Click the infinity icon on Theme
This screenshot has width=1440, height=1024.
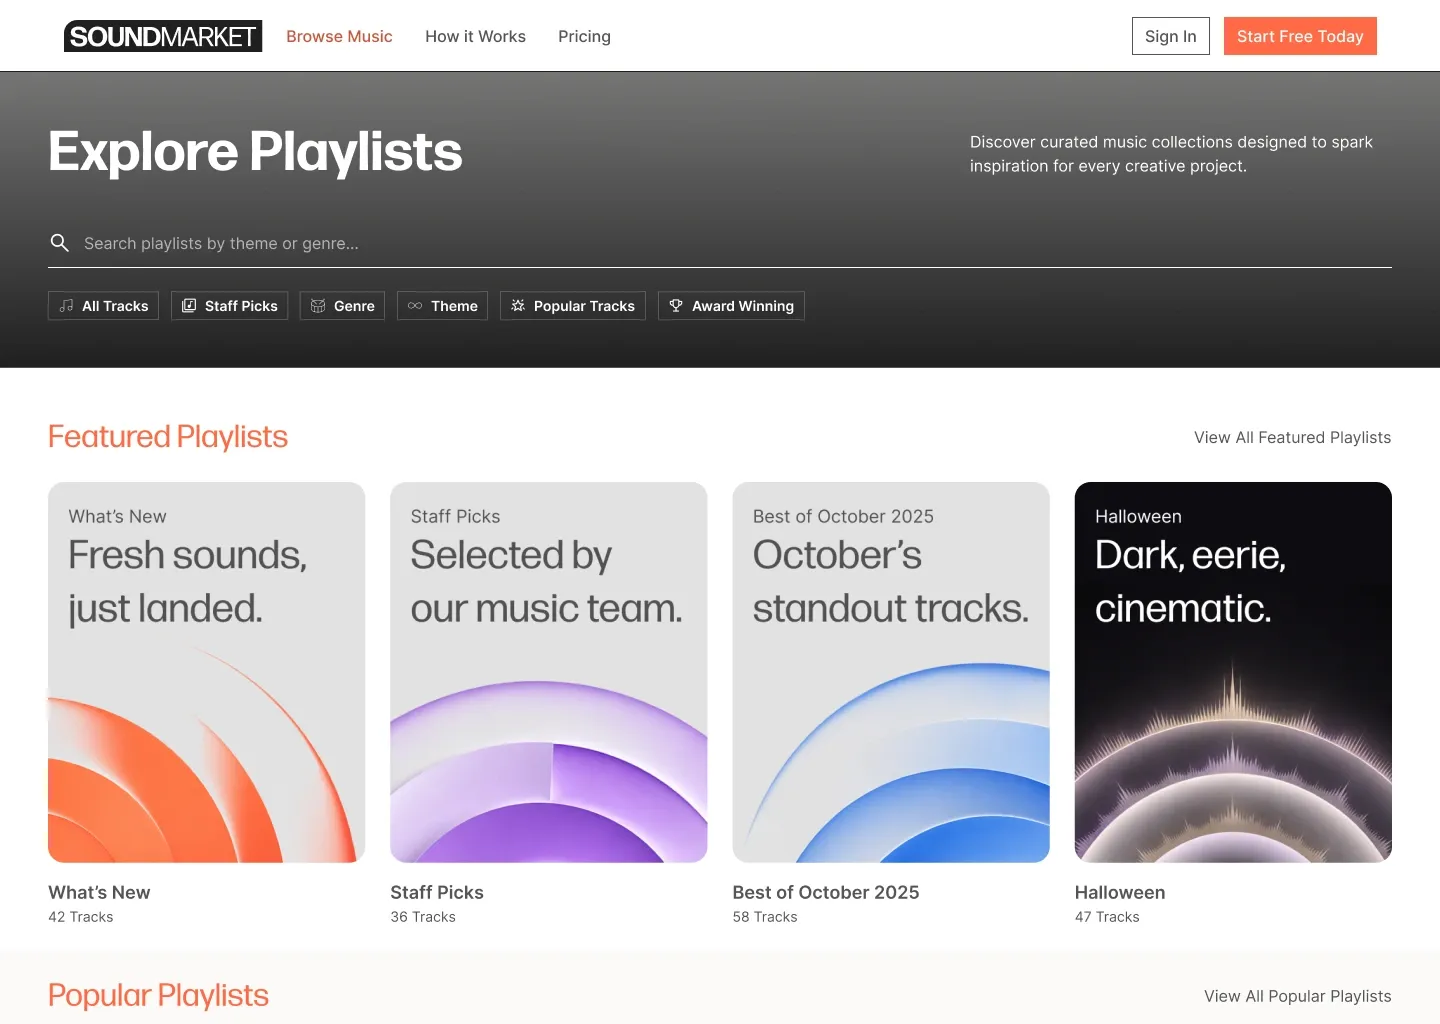pos(415,306)
